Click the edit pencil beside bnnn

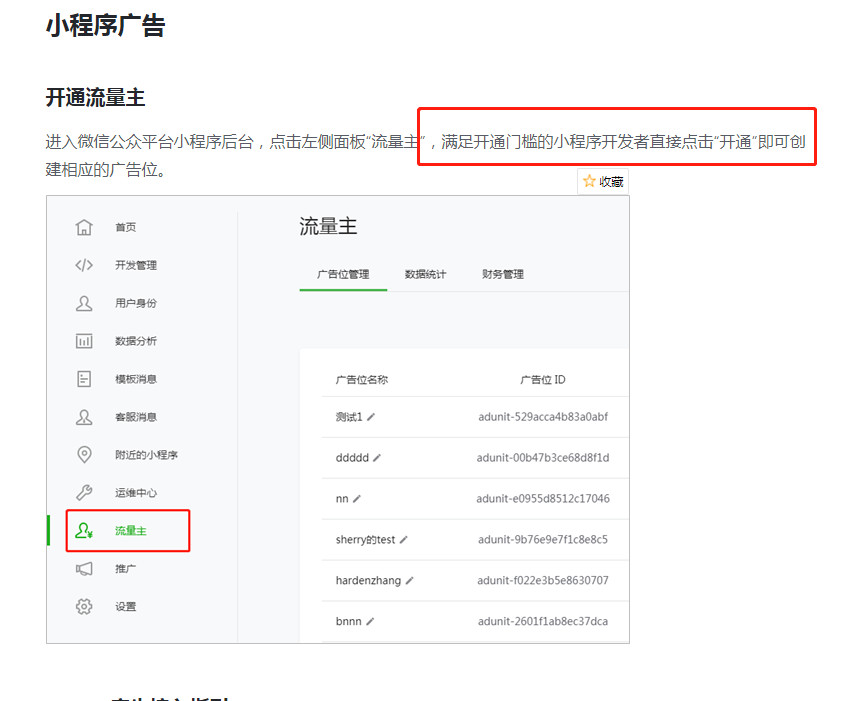coord(370,621)
